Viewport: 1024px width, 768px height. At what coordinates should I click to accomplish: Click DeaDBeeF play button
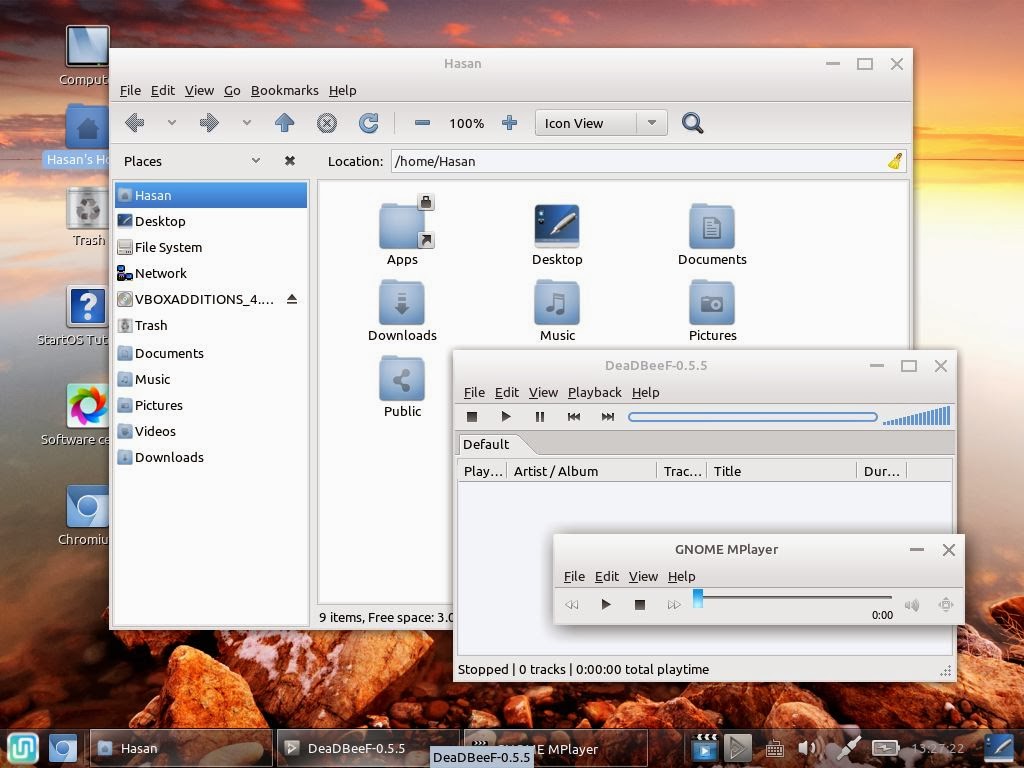(x=506, y=417)
